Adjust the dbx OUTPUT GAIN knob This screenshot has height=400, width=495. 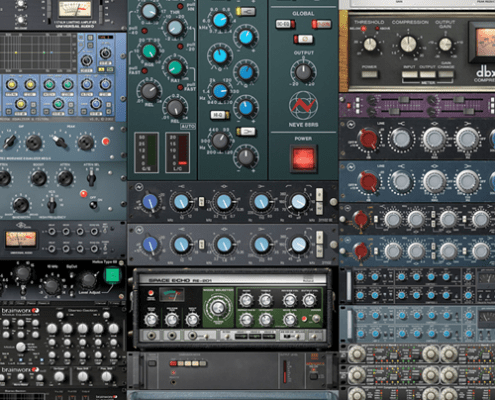pos(445,44)
